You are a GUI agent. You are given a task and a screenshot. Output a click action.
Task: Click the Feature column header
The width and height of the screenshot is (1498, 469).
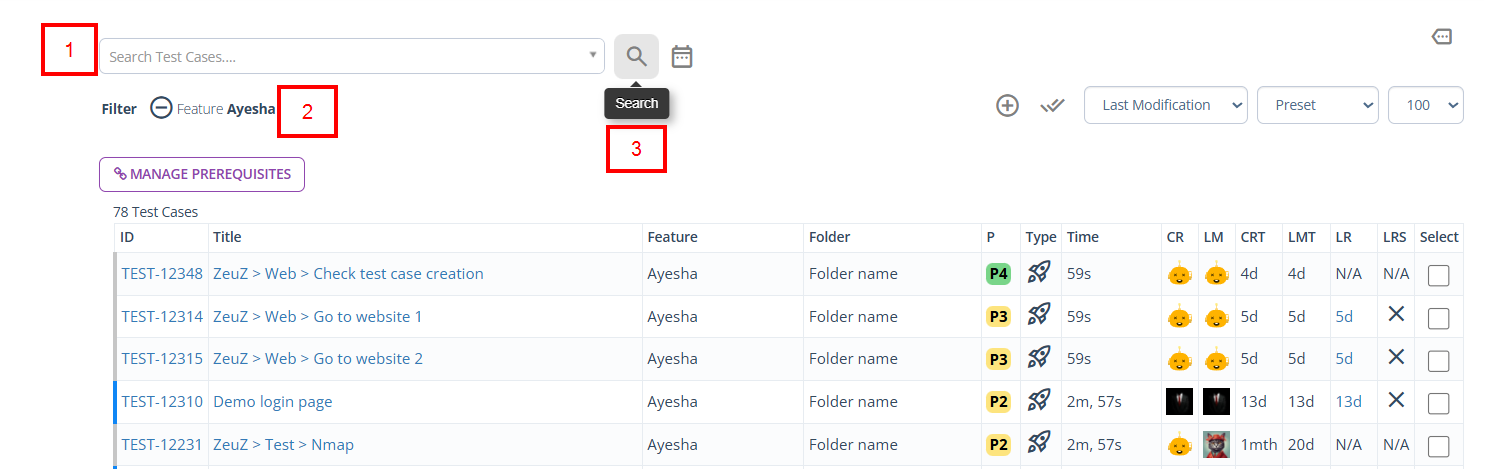tap(672, 237)
